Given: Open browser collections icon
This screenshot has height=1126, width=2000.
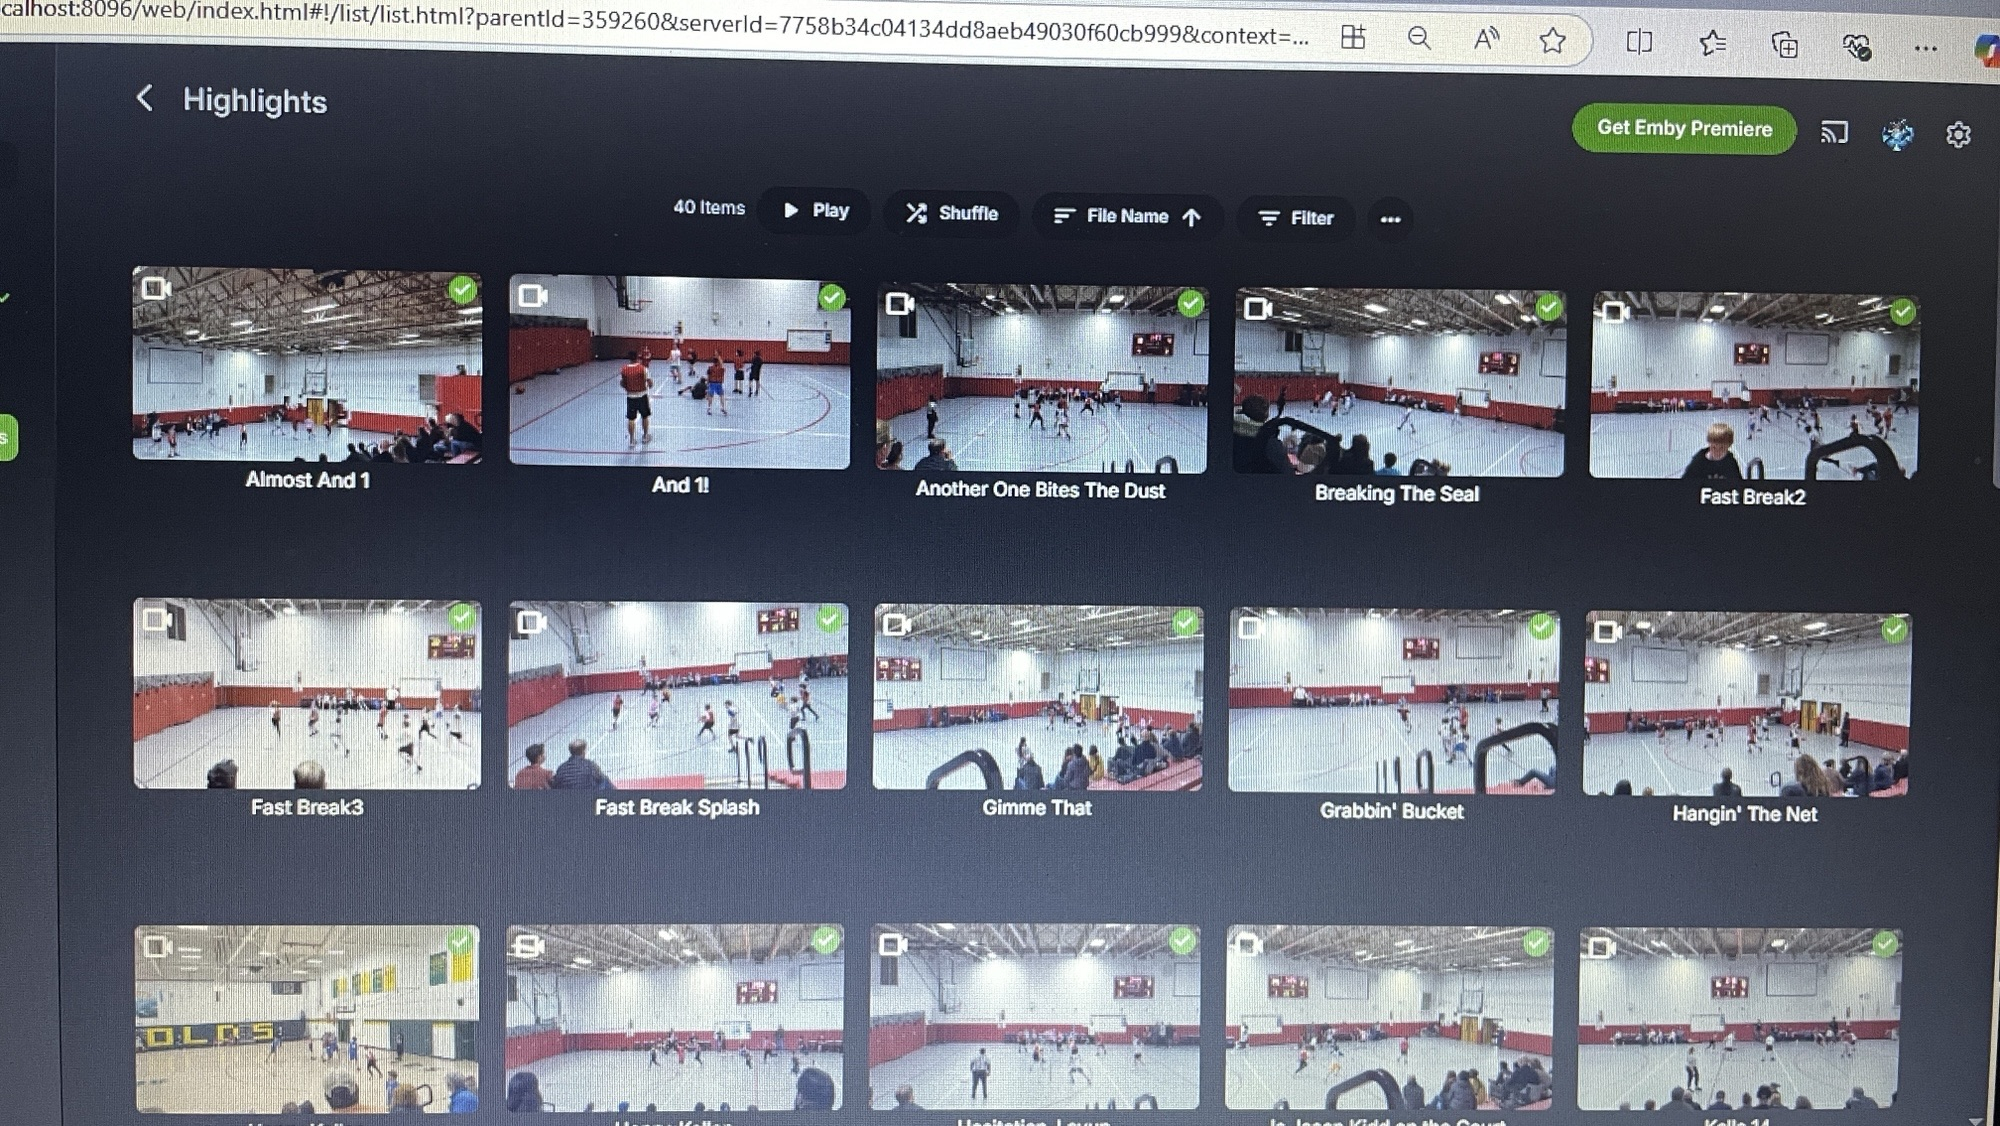Looking at the screenshot, I should tap(1784, 45).
